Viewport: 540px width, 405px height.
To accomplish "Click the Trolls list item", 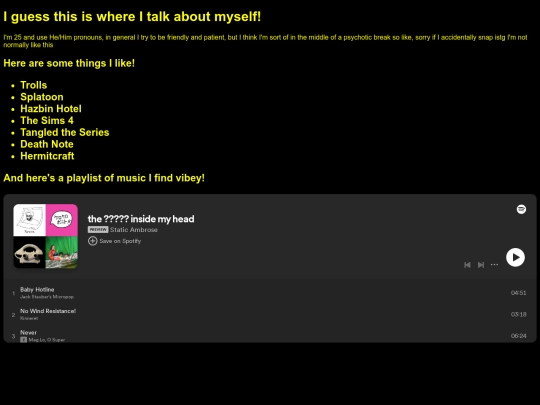I will (33, 85).
